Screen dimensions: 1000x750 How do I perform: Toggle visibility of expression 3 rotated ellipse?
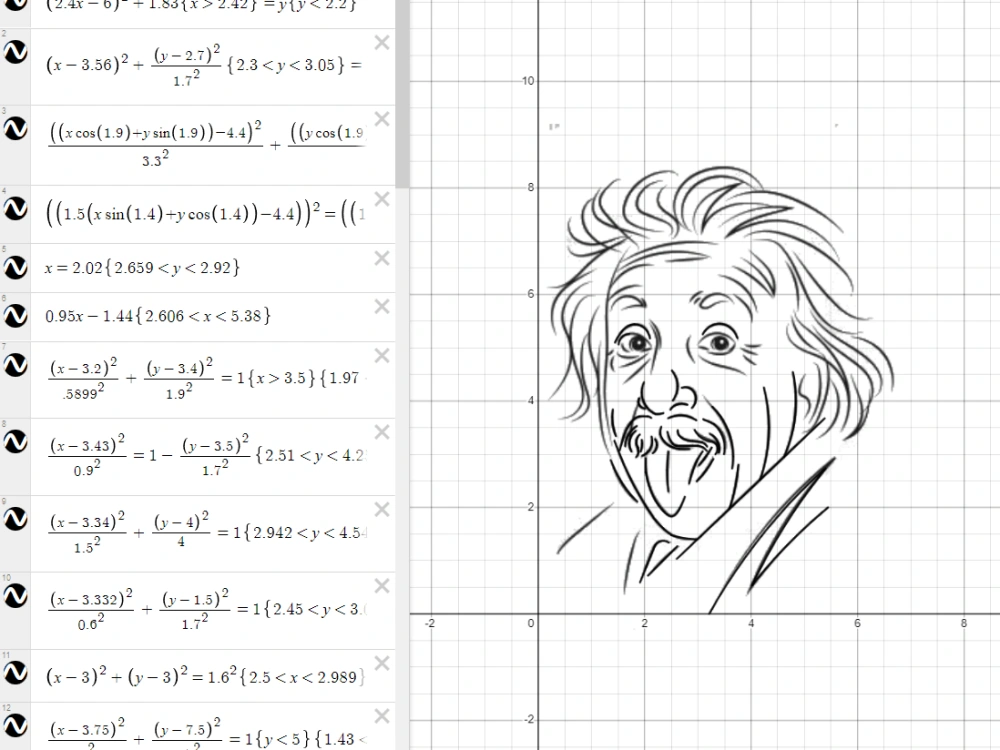coord(15,129)
